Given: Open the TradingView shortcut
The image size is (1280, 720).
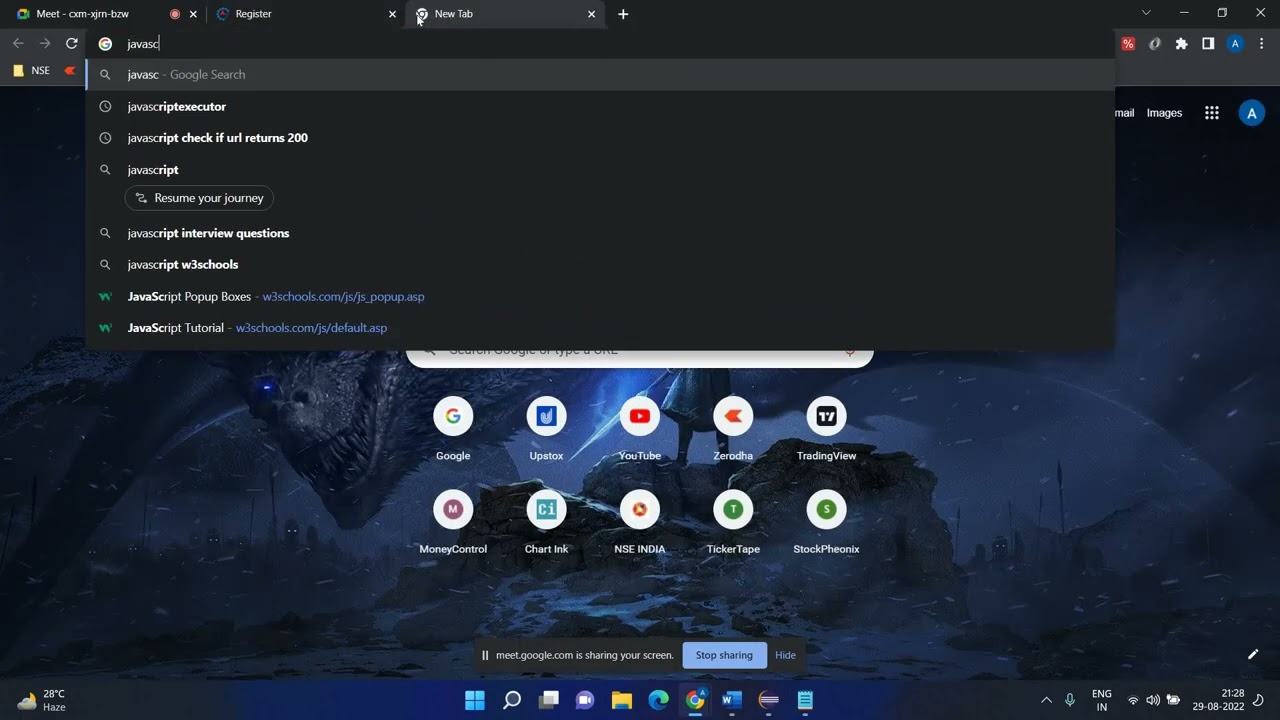Looking at the screenshot, I should point(826,428).
